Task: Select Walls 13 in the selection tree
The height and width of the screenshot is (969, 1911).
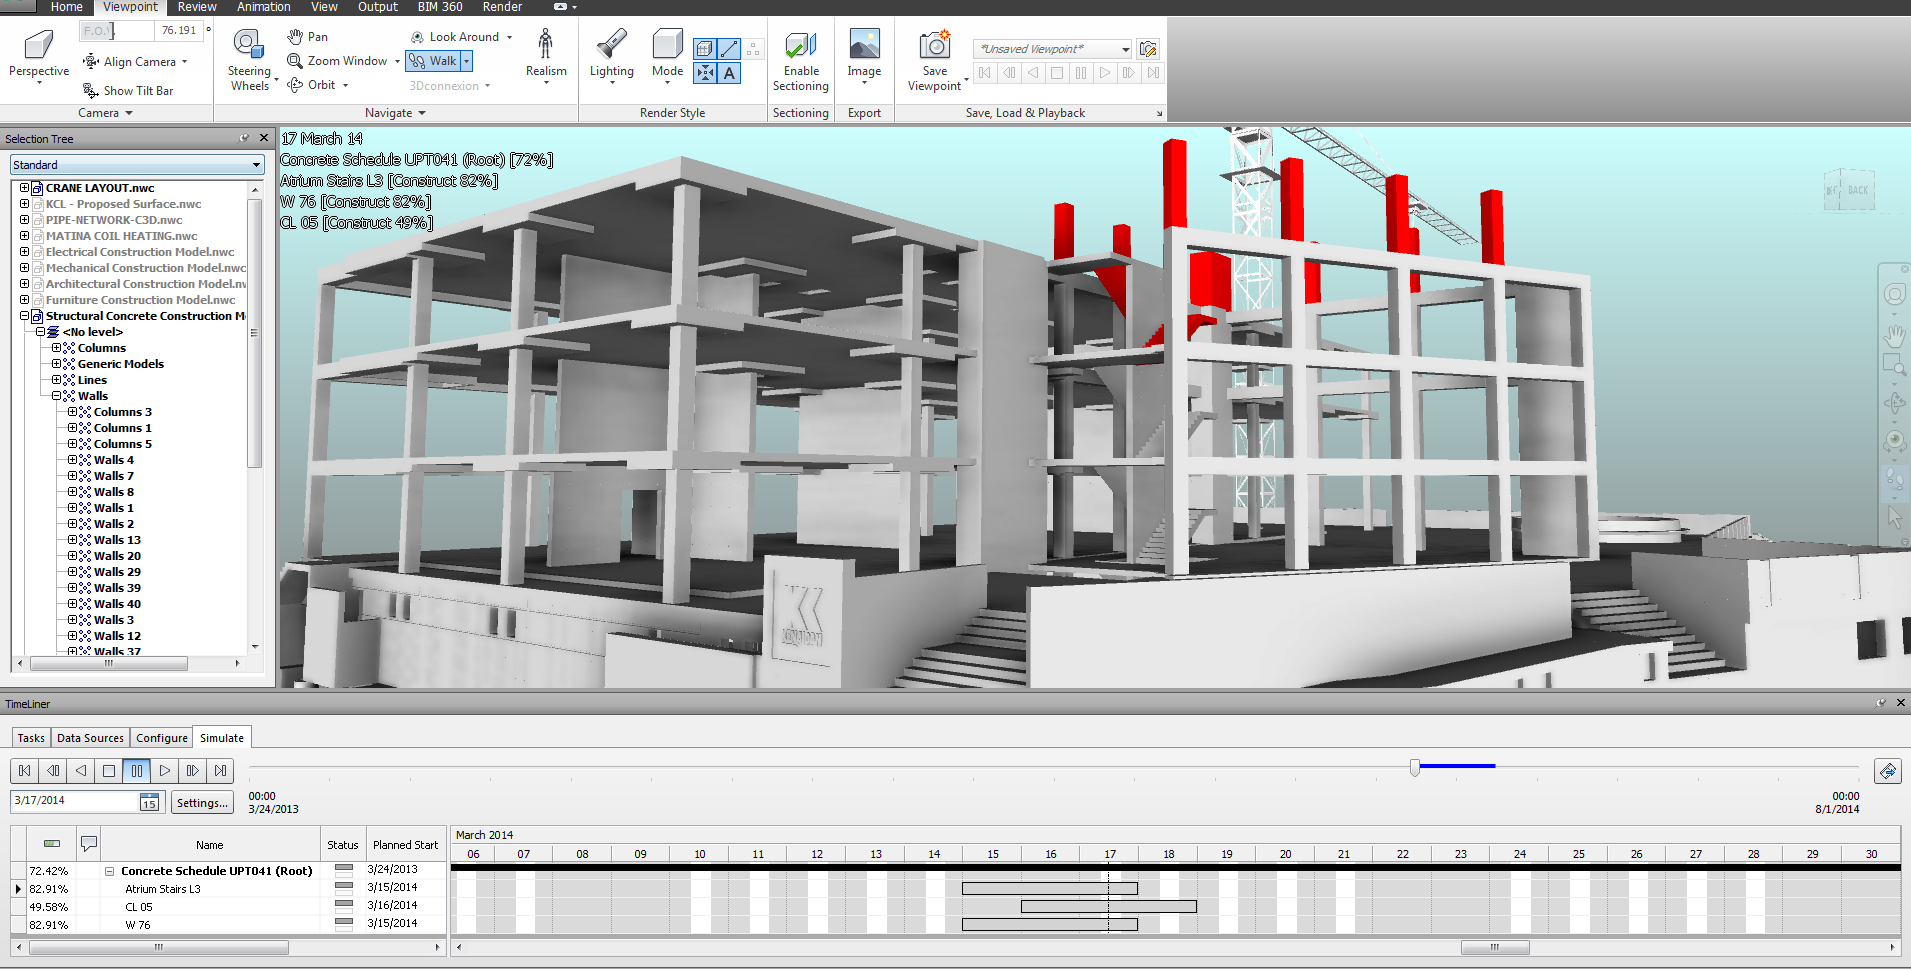Action: click(117, 540)
